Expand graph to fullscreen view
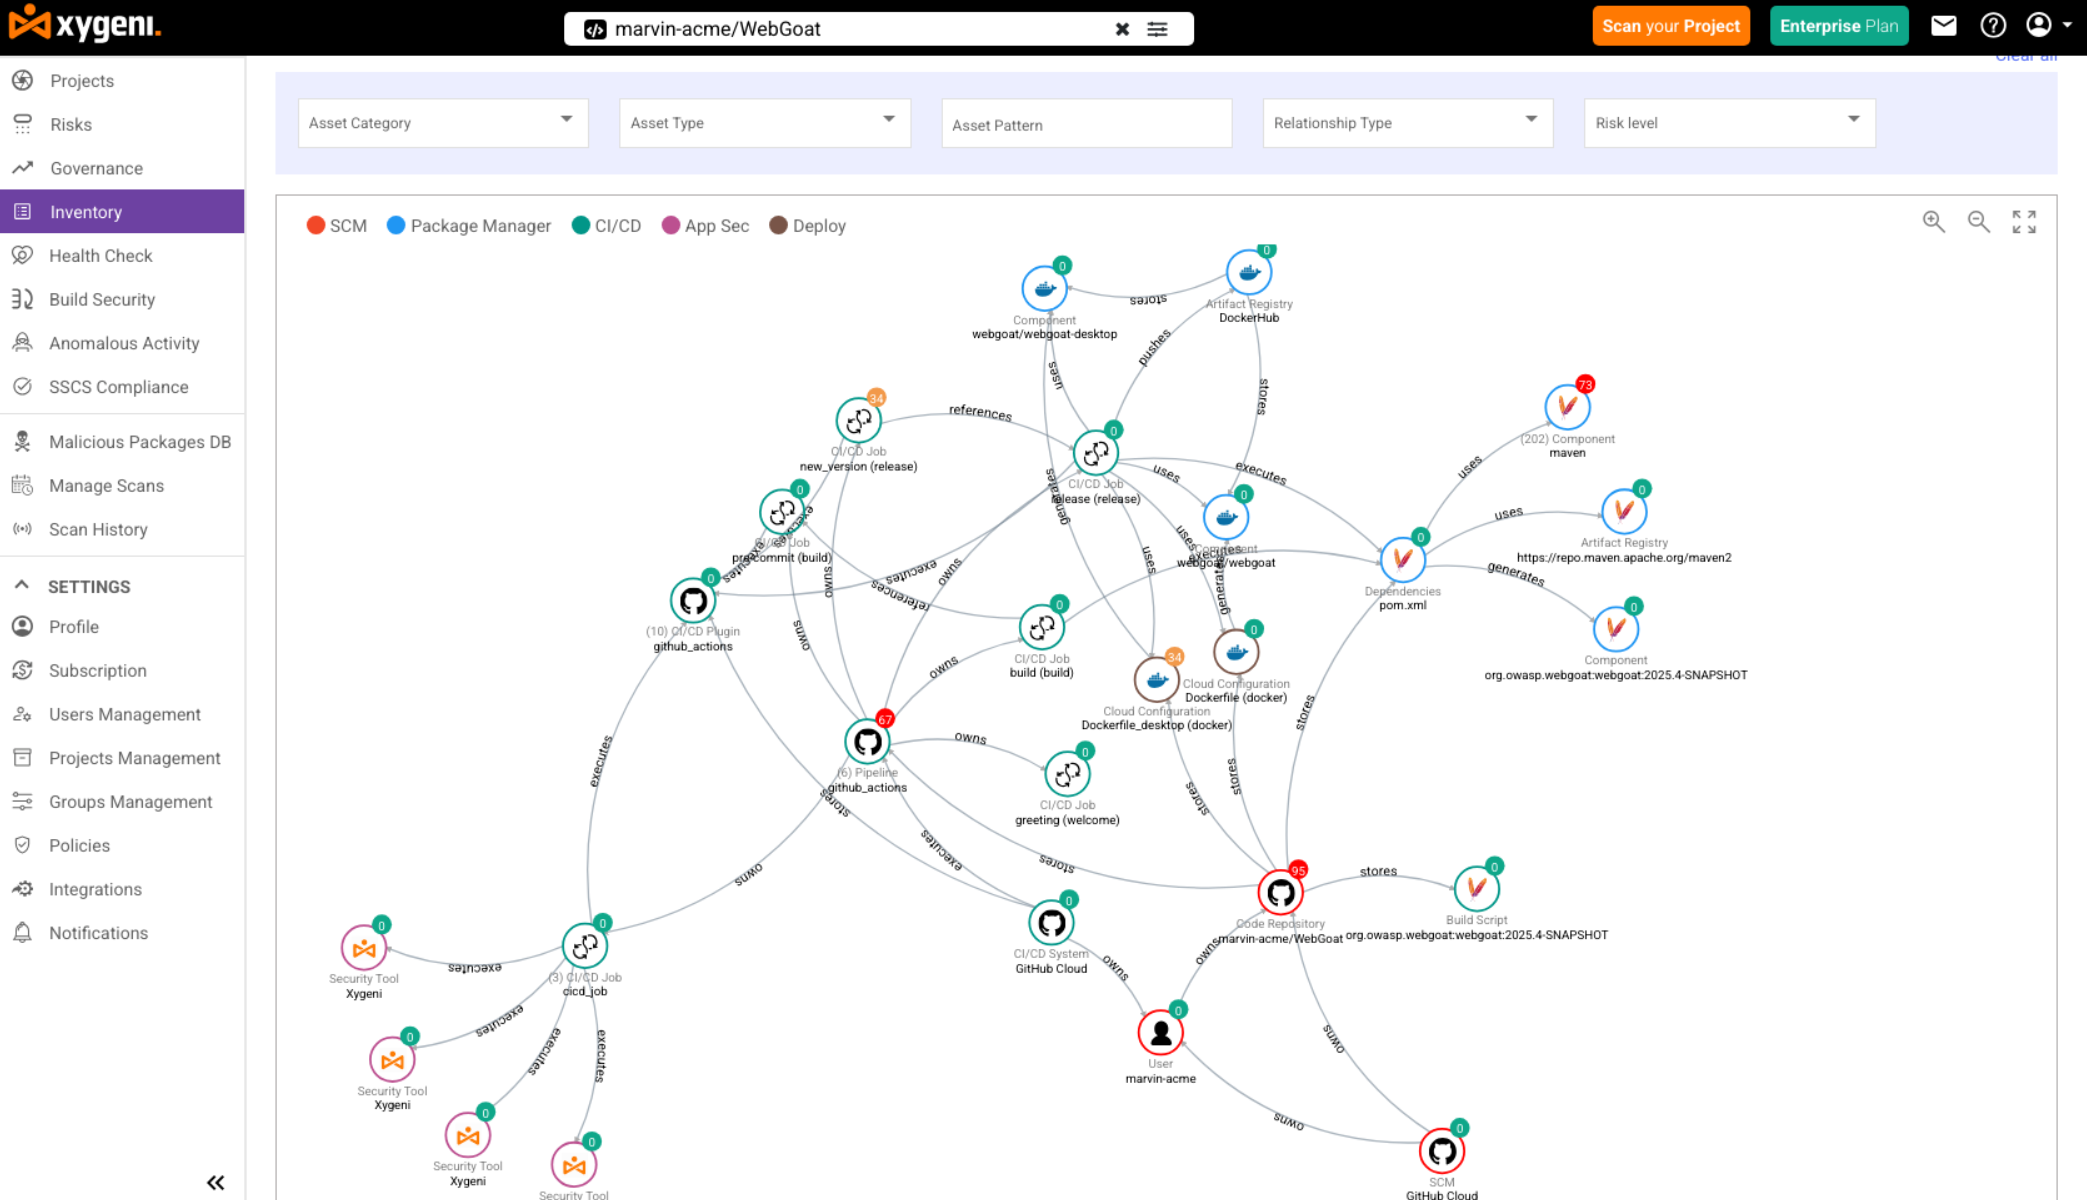 point(2024,222)
